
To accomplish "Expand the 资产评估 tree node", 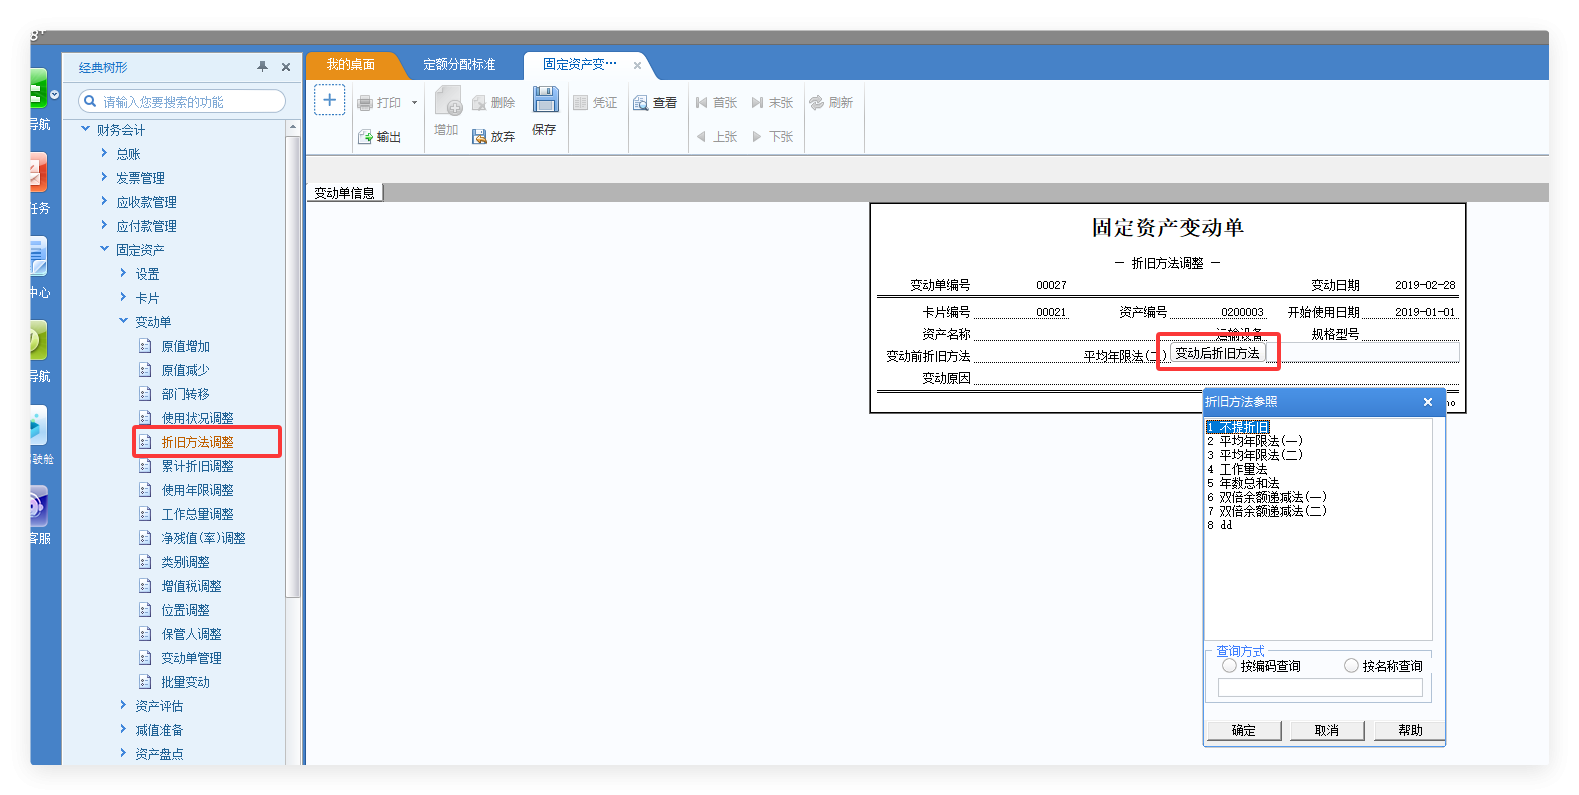I will (x=123, y=705).
